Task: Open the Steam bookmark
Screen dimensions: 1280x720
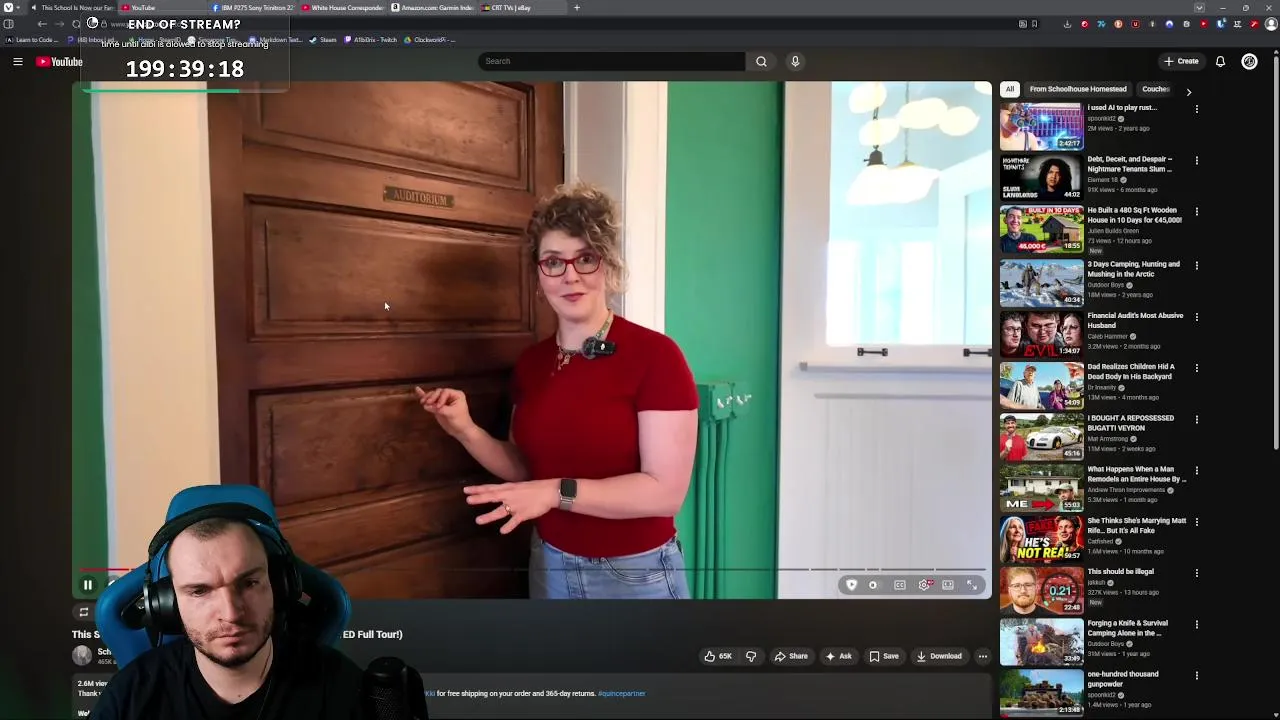Action: tap(323, 40)
